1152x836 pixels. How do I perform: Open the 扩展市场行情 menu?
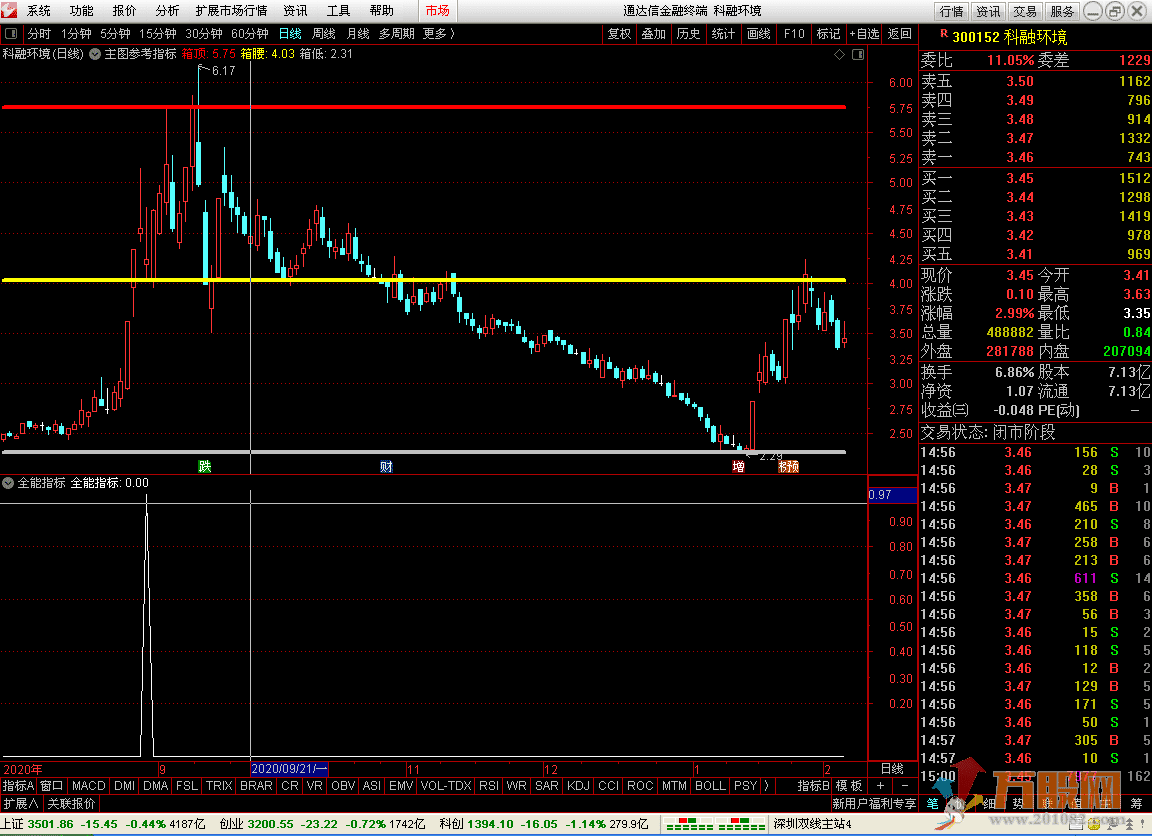point(231,11)
